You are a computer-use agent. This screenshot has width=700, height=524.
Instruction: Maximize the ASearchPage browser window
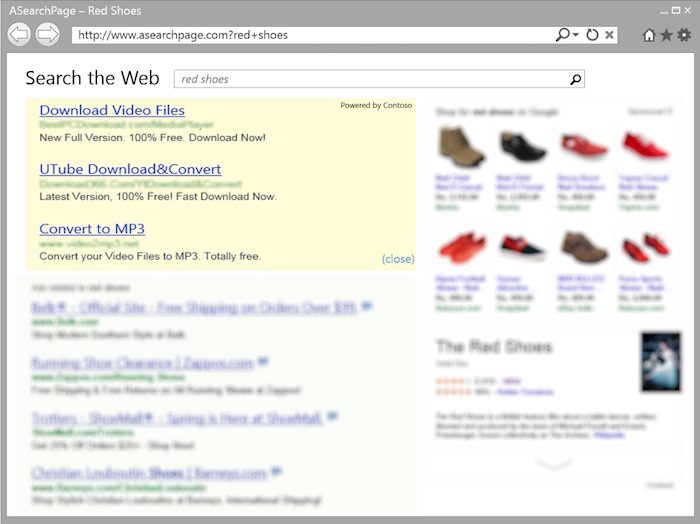676,10
